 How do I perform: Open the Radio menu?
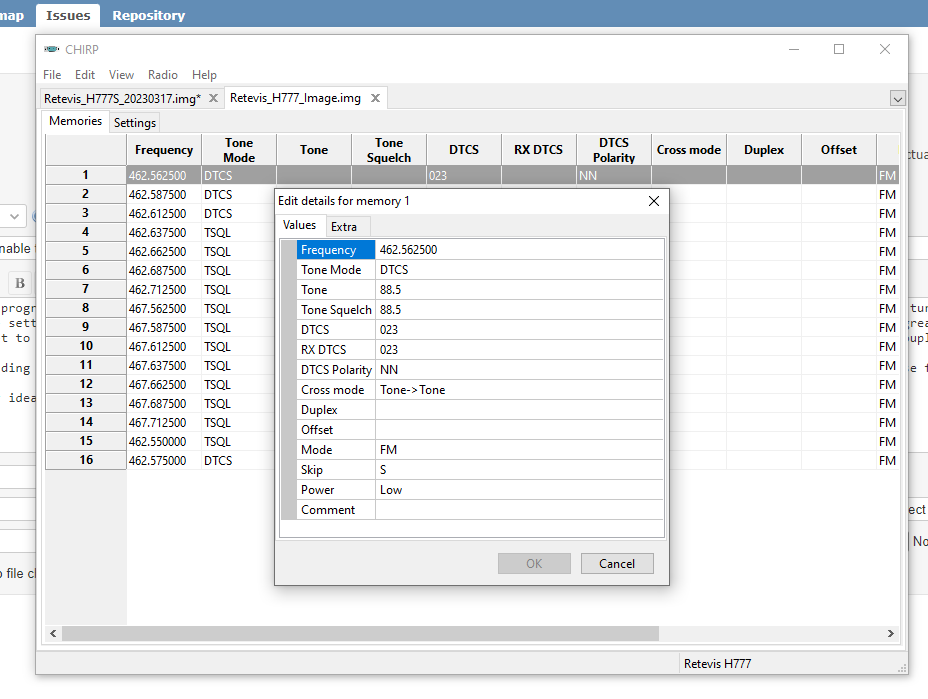coord(163,75)
